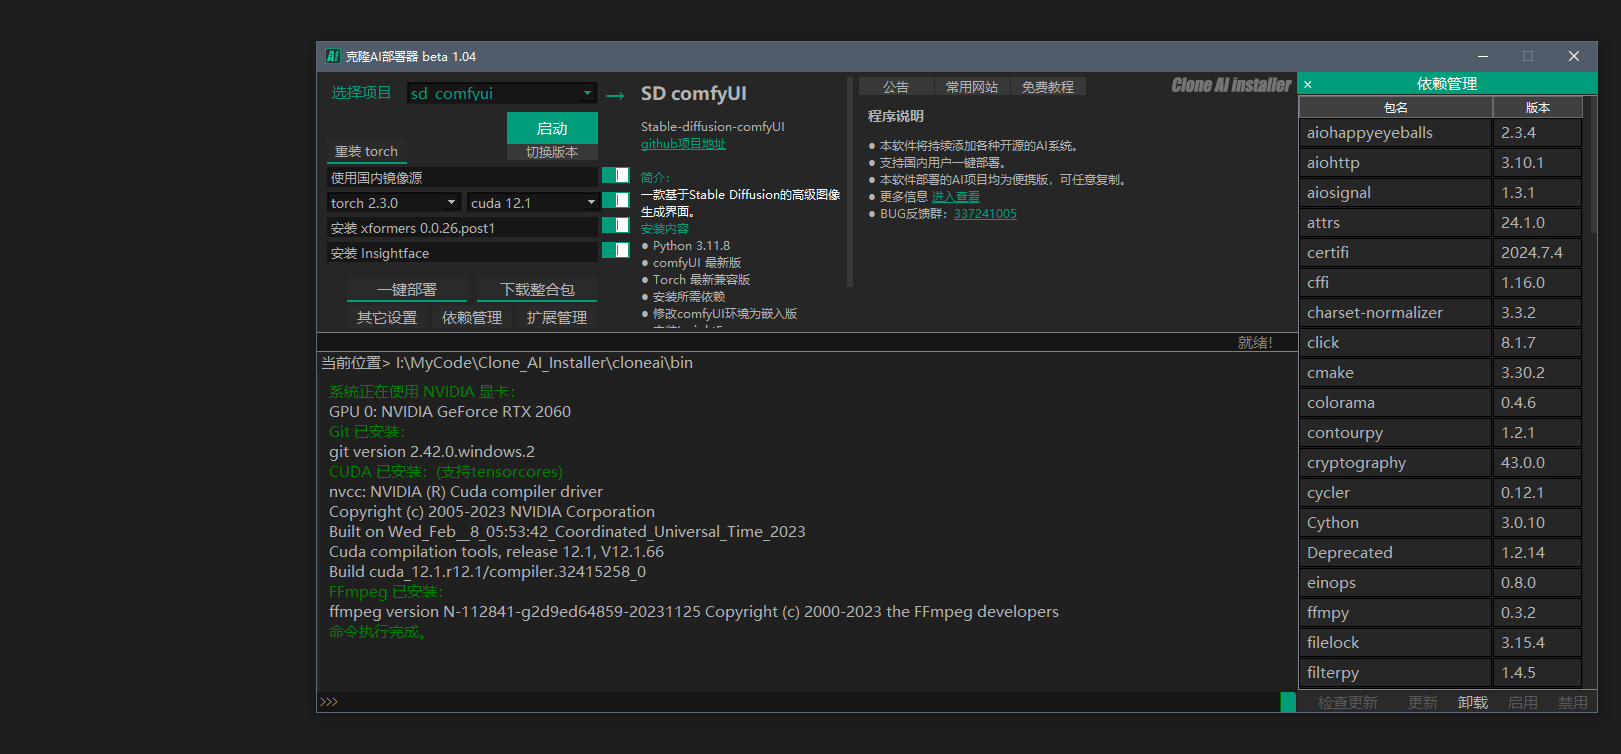Select the aiosignal package row
Screen dimensions: 1621x754
coord(1441,193)
